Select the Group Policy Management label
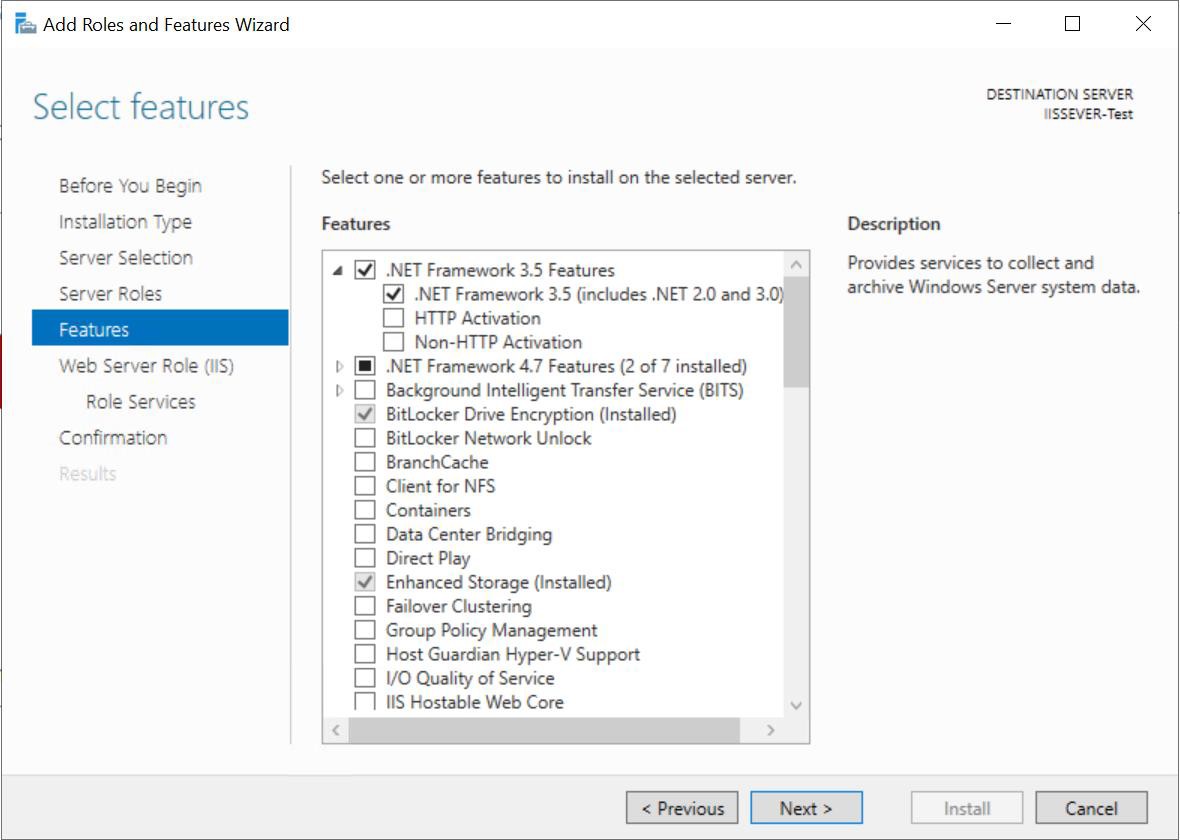Viewport: 1180px width, 840px height. (491, 630)
